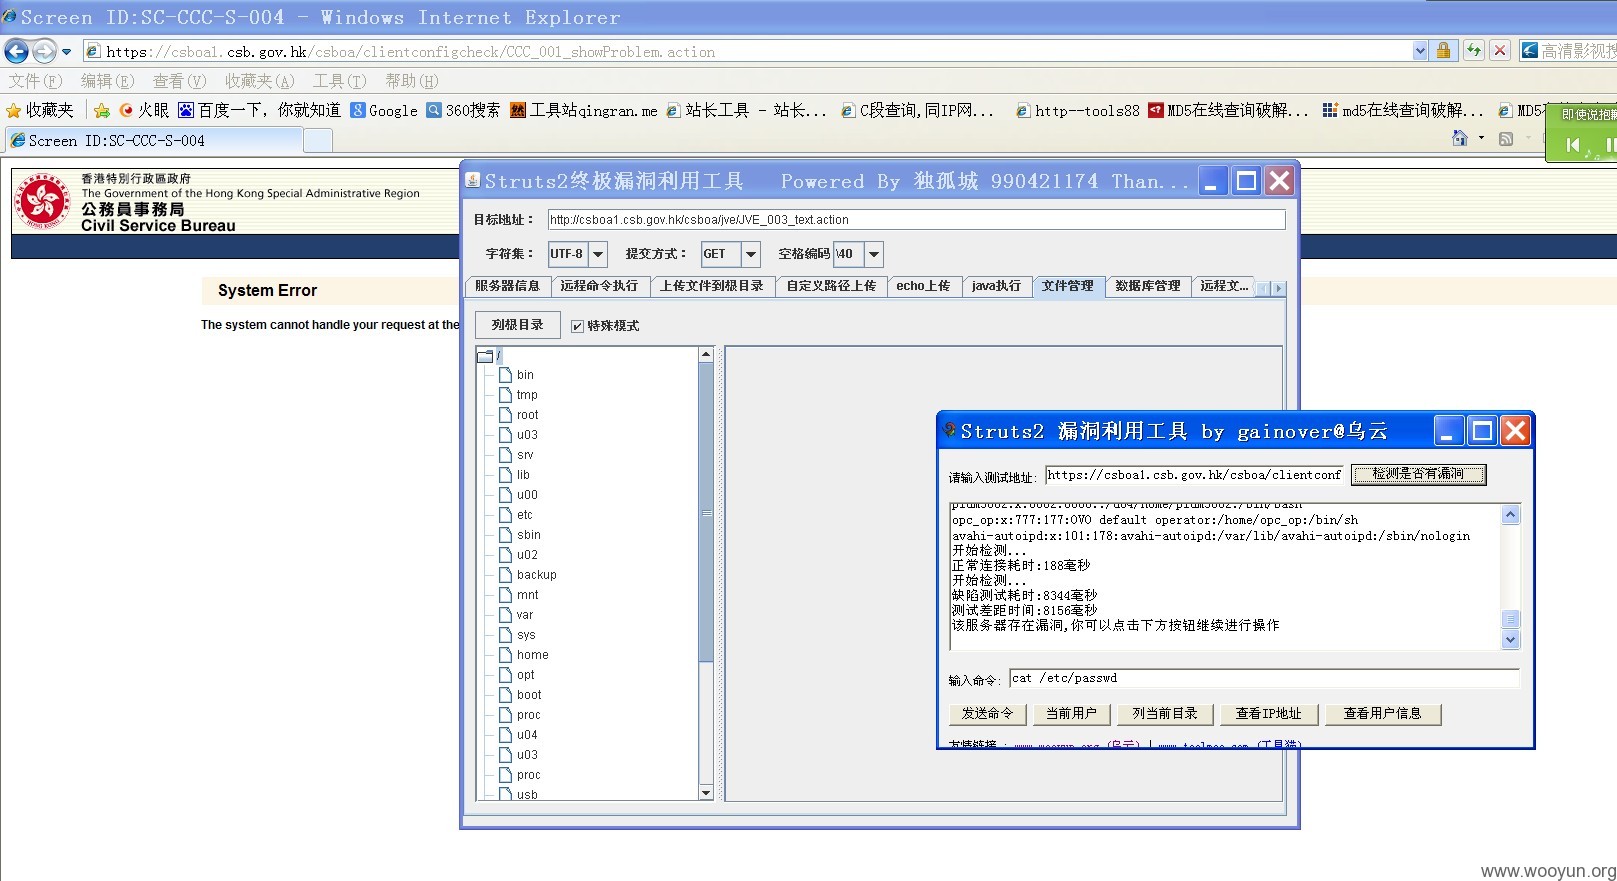Open the 编辑(E) menu
The image size is (1617, 881).
coord(107,81)
